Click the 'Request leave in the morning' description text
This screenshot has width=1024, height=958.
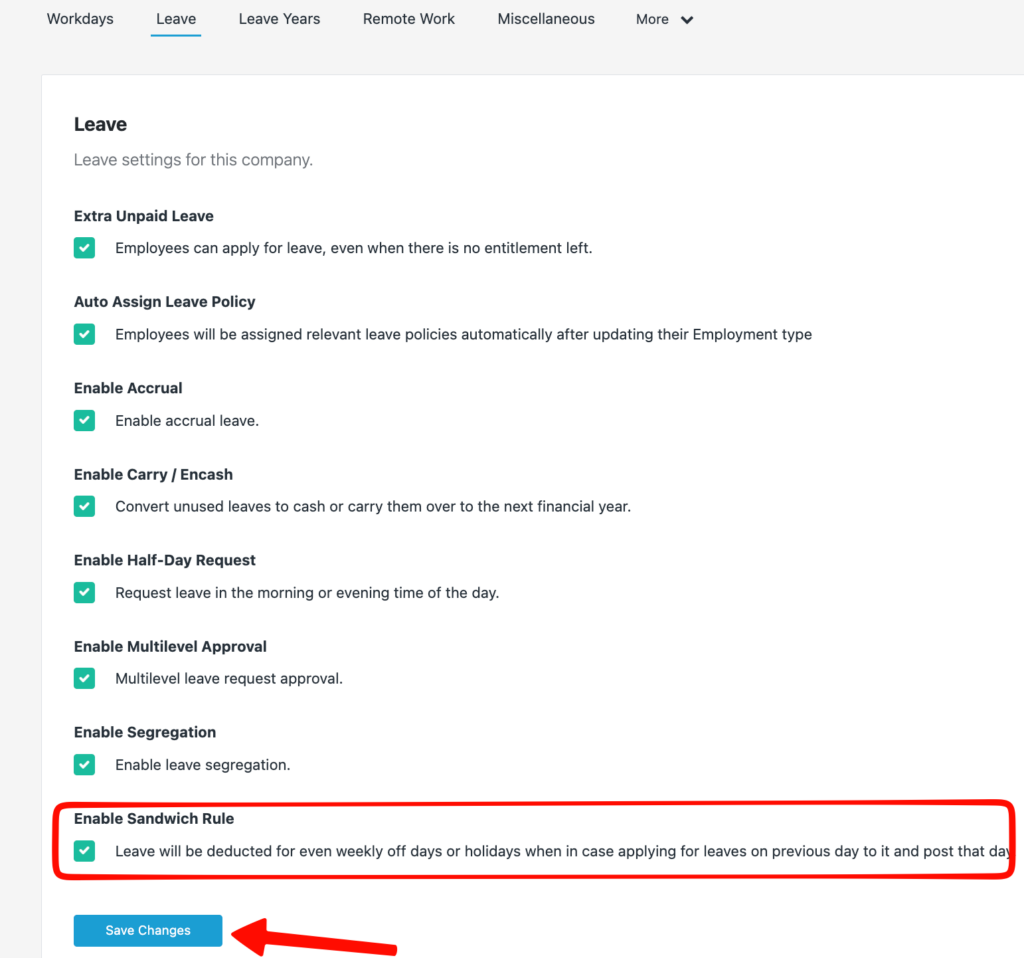click(x=306, y=592)
